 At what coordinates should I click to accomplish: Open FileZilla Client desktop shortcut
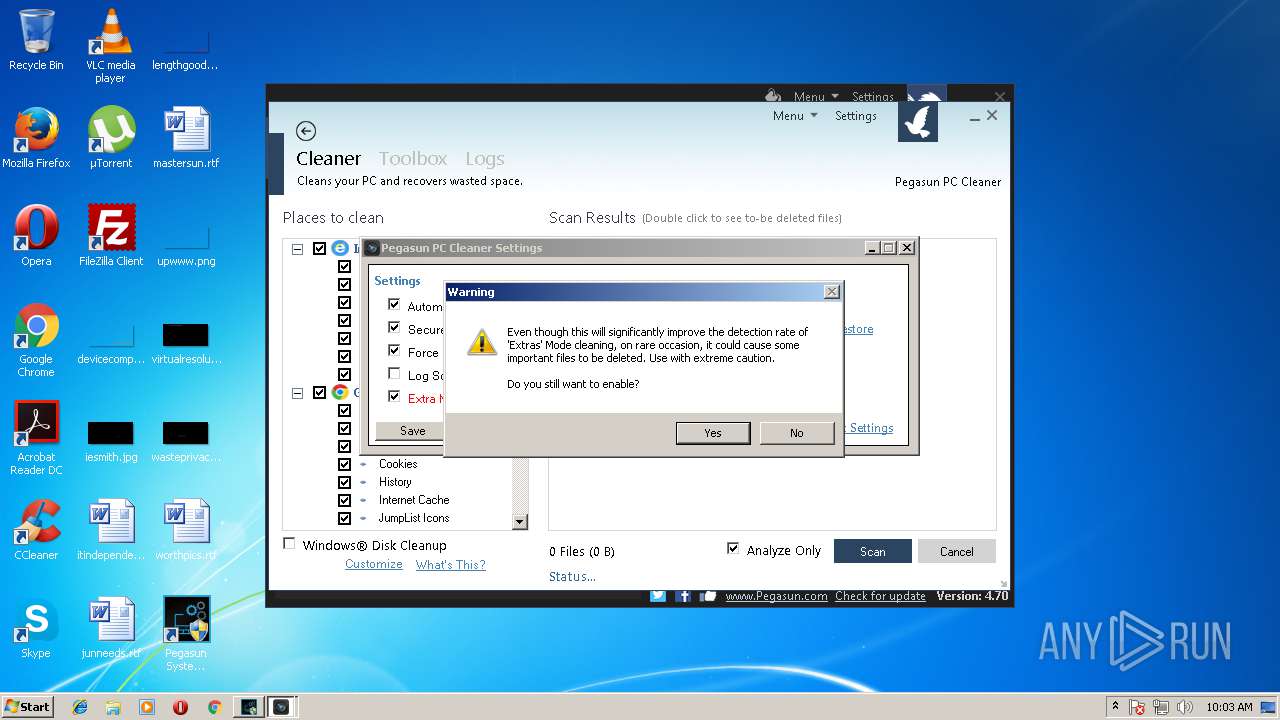pyautogui.click(x=111, y=236)
